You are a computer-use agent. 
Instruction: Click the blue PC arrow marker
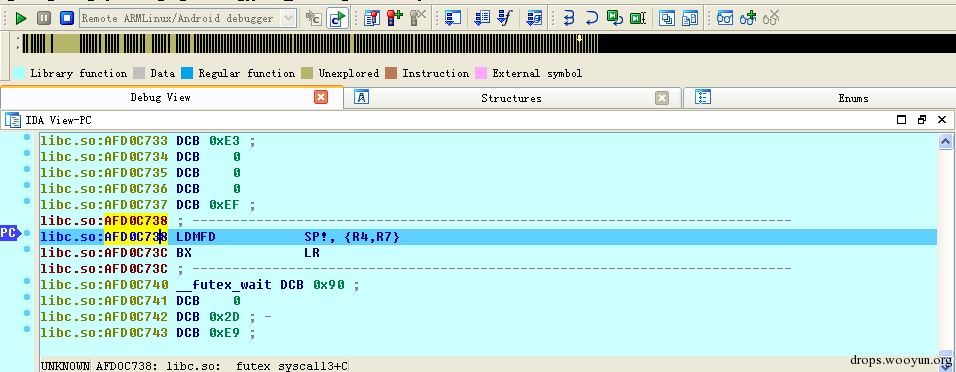click(x=9, y=233)
